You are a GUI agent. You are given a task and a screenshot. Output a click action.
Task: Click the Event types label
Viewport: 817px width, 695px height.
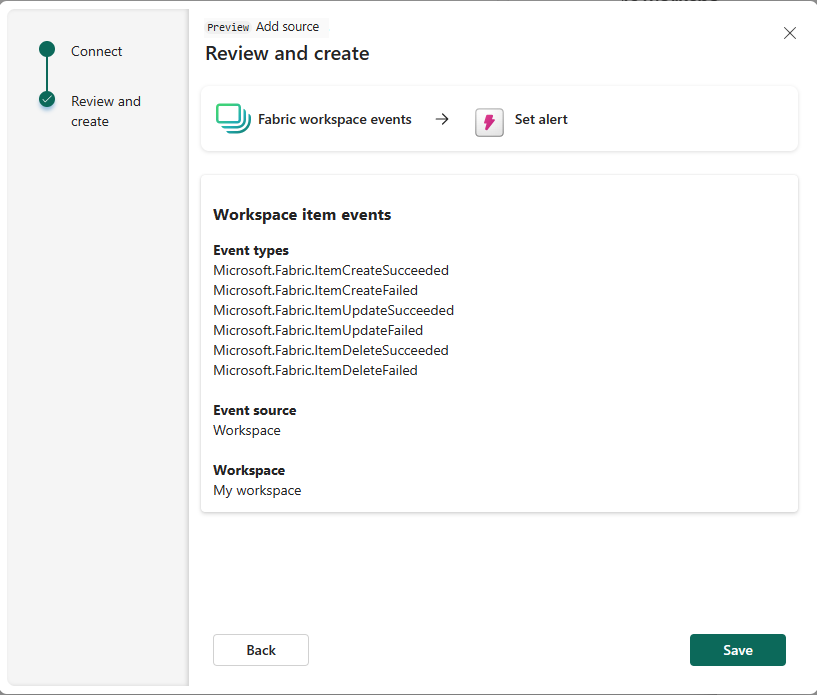click(251, 251)
